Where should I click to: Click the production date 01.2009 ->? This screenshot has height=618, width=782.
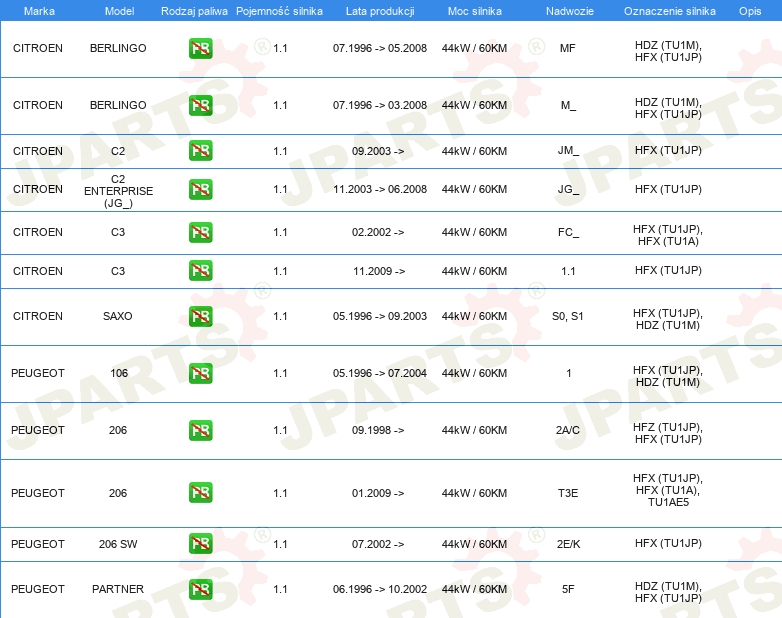coord(378,493)
